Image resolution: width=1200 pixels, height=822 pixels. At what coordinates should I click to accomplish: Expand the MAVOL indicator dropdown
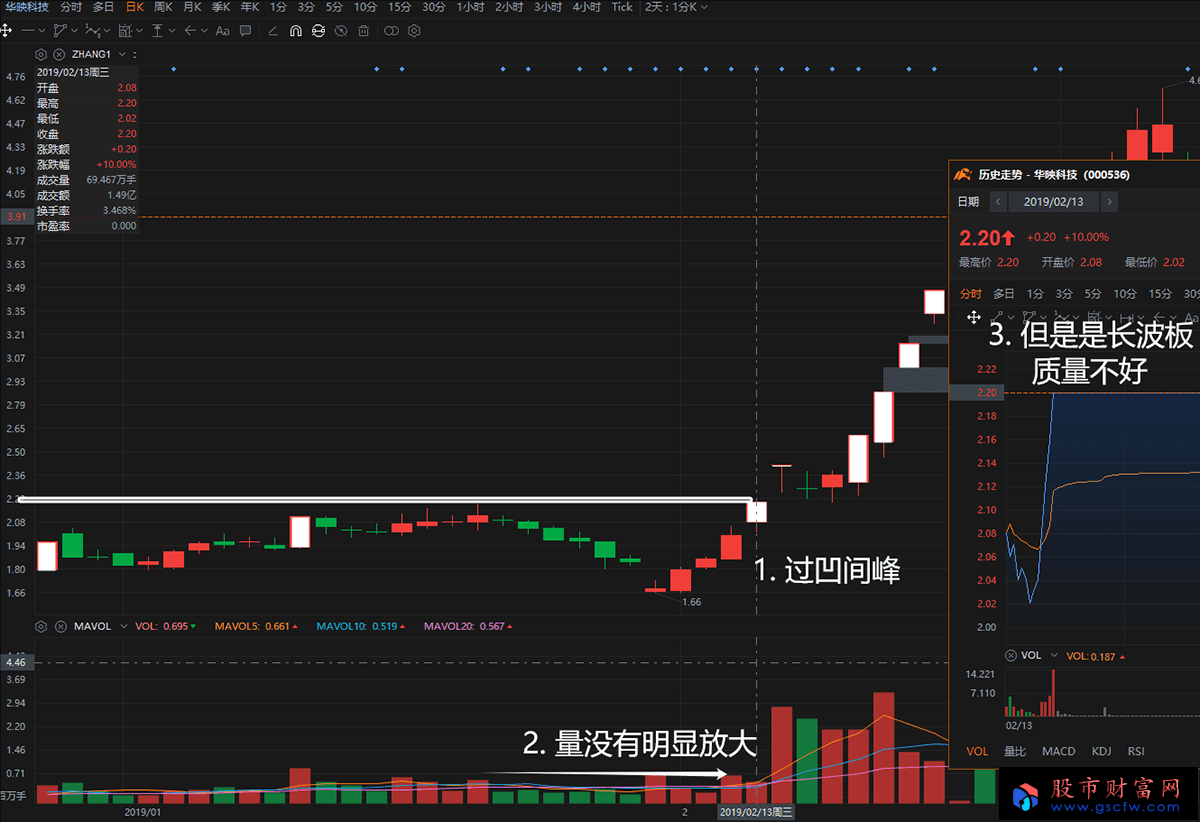[123, 626]
